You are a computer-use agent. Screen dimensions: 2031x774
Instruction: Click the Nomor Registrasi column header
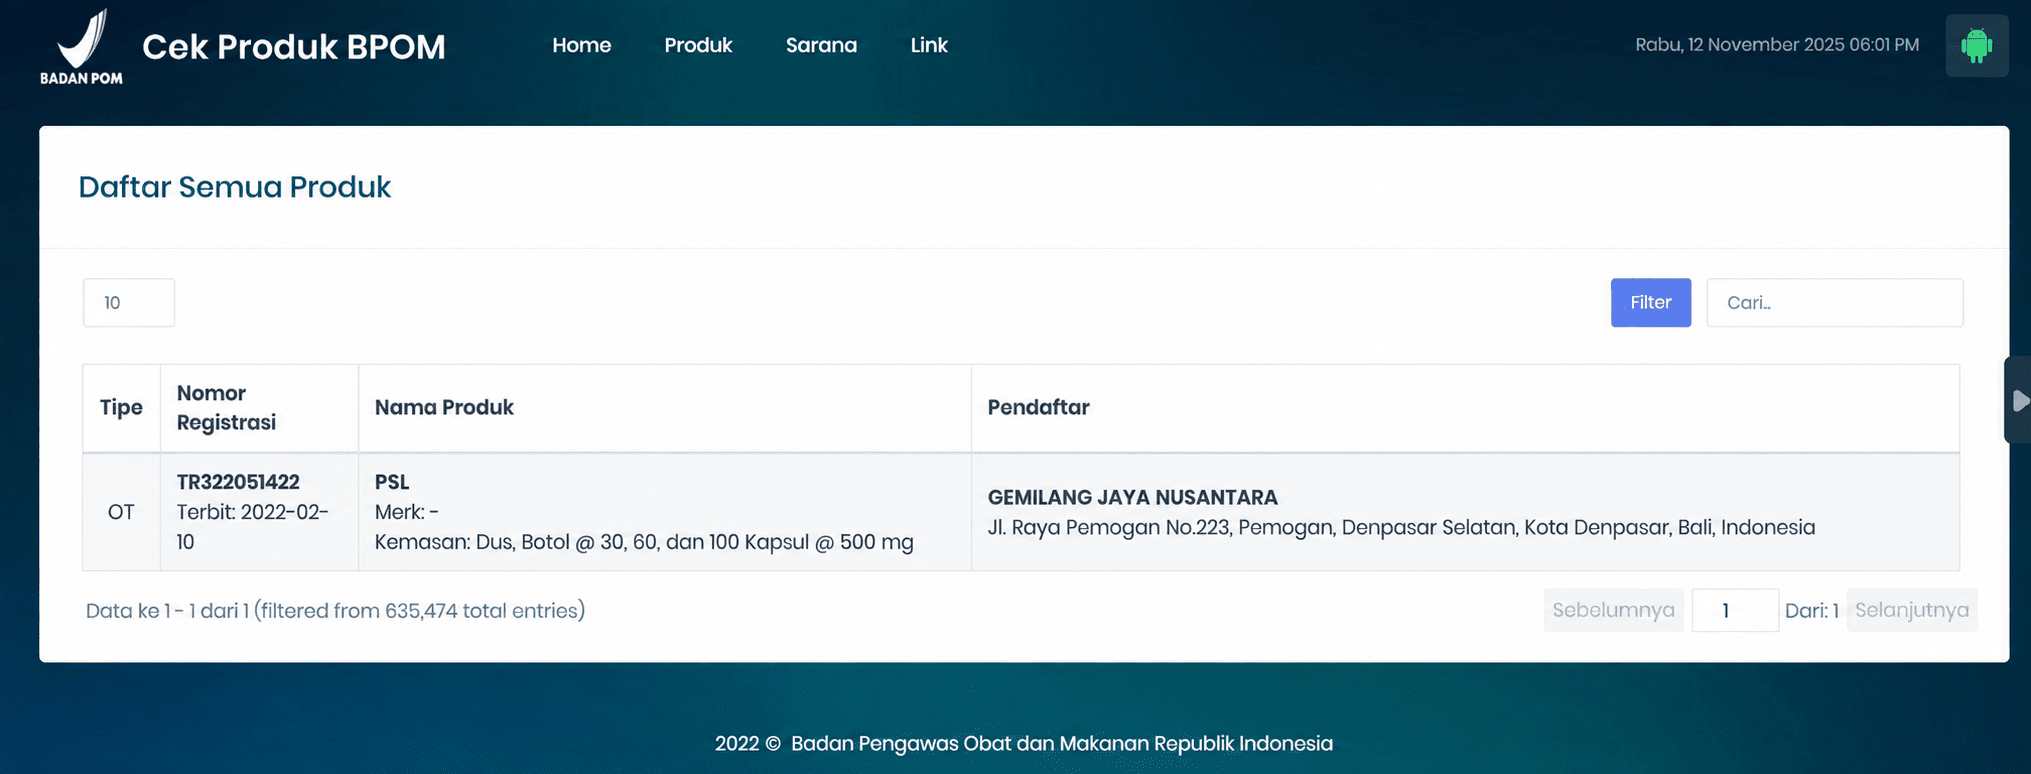click(258, 408)
